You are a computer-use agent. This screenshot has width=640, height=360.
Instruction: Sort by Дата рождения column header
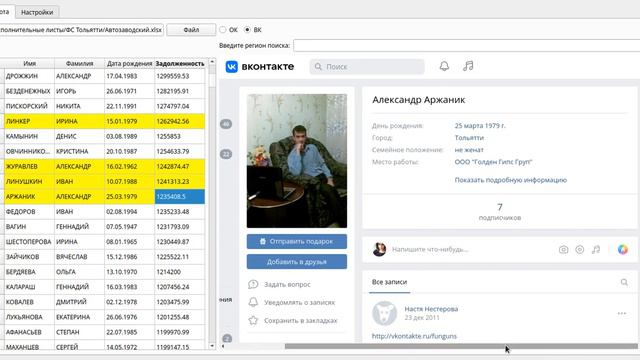pos(129,63)
